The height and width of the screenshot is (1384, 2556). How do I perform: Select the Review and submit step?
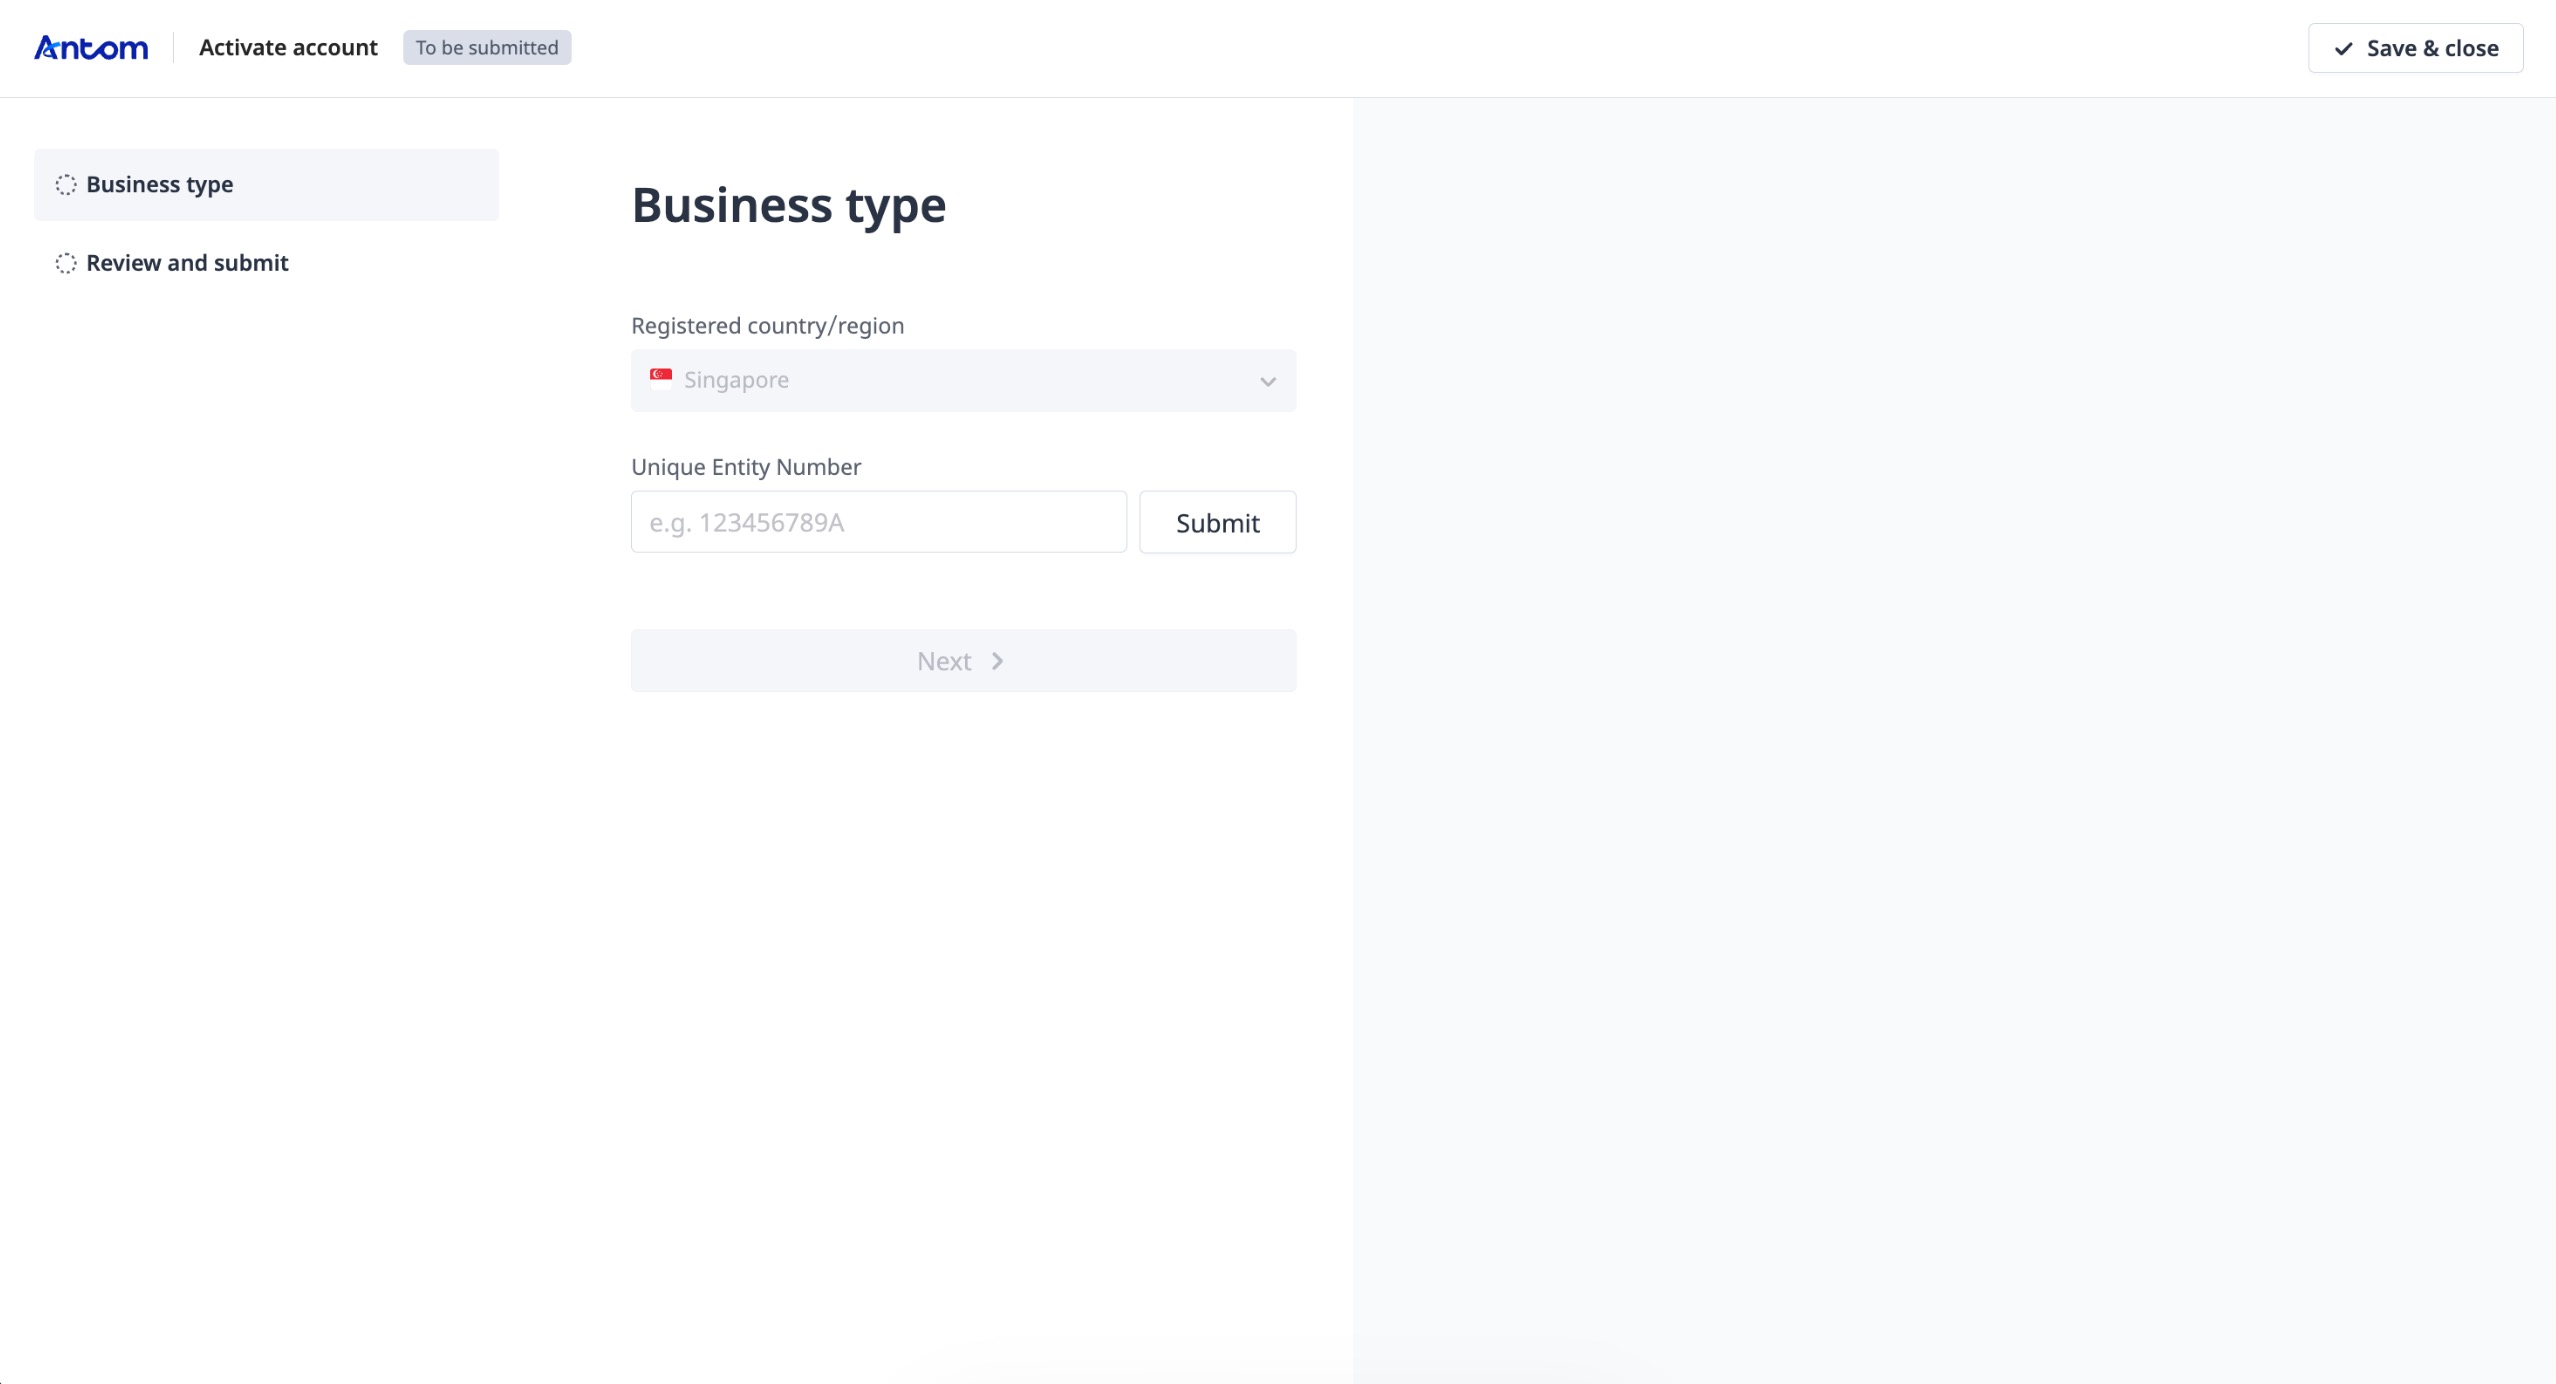187,263
